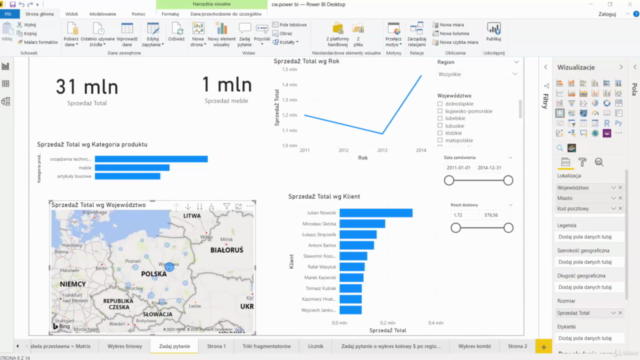Open Przełącz motyw themes

click(x=393, y=35)
